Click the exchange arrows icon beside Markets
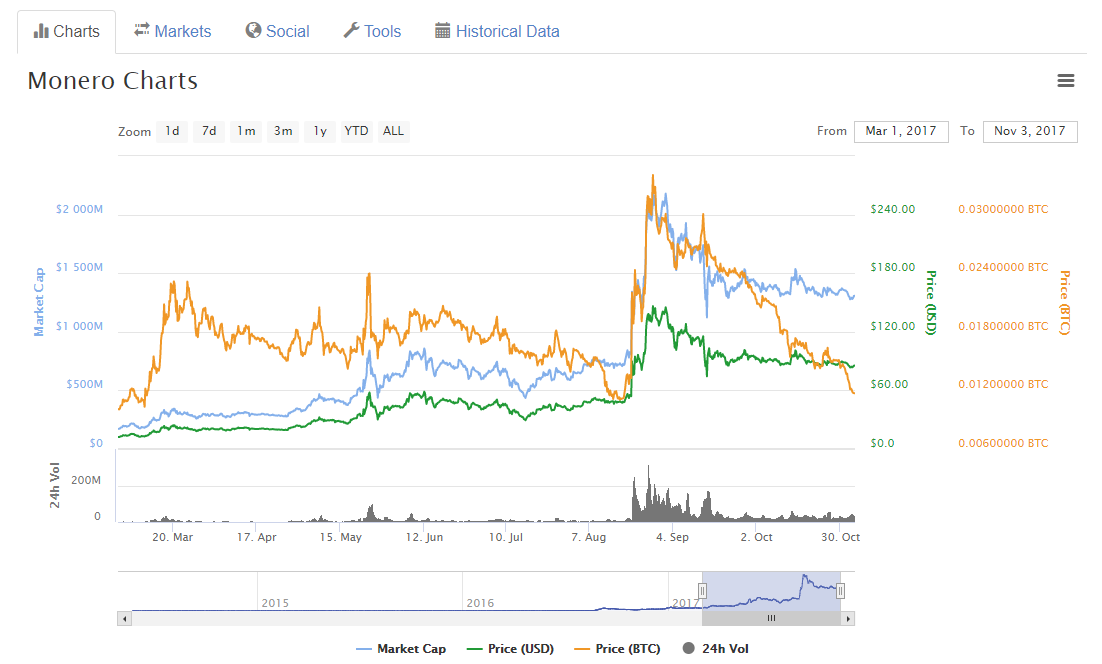This screenshot has width=1102, height=664. 142,30
